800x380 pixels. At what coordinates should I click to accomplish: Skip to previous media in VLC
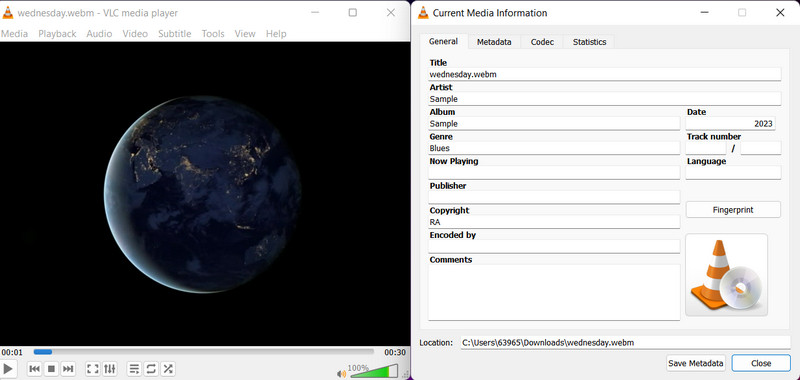[x=34, y=368]
